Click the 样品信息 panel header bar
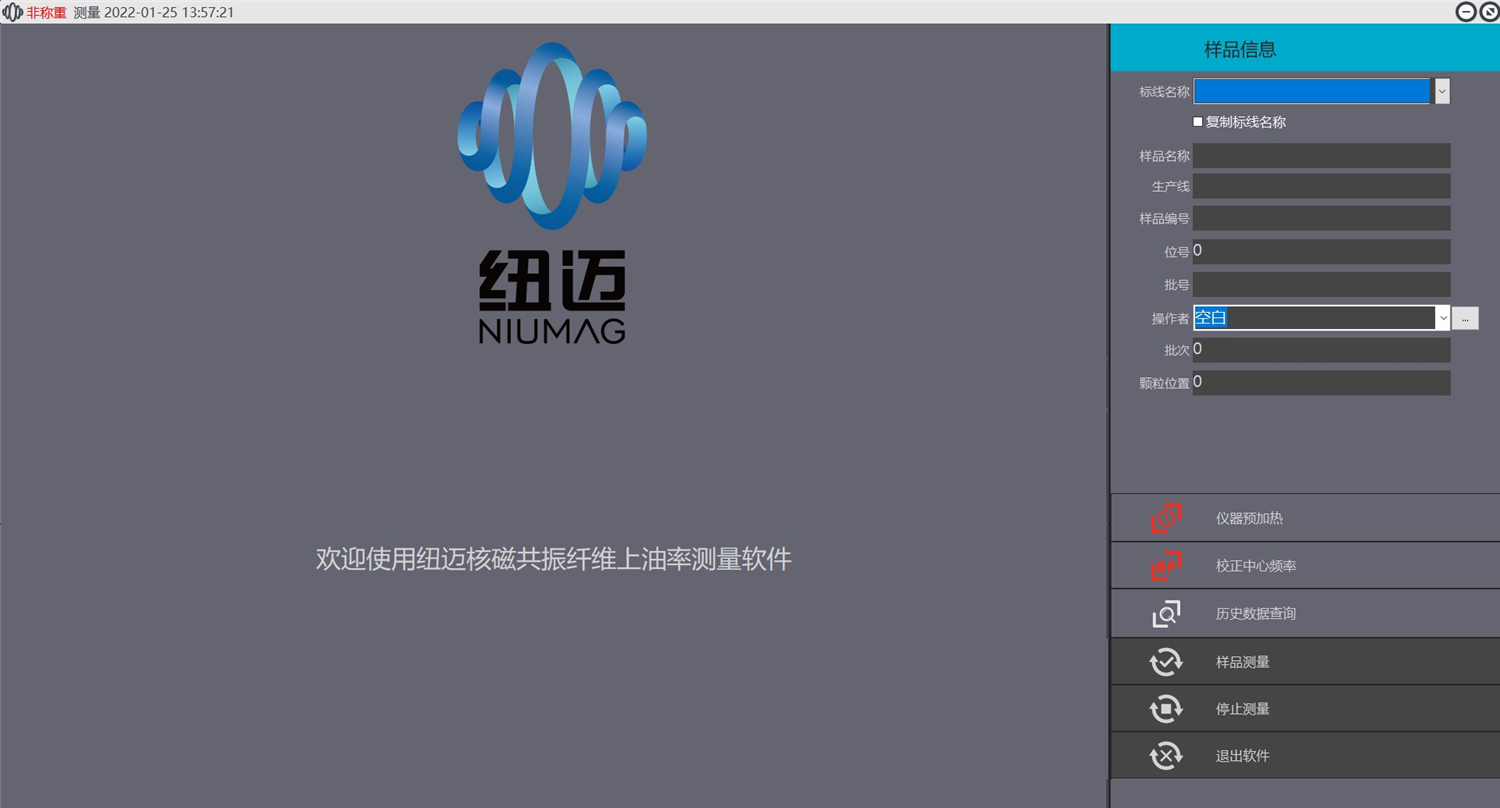 (x=1240, y=47)
